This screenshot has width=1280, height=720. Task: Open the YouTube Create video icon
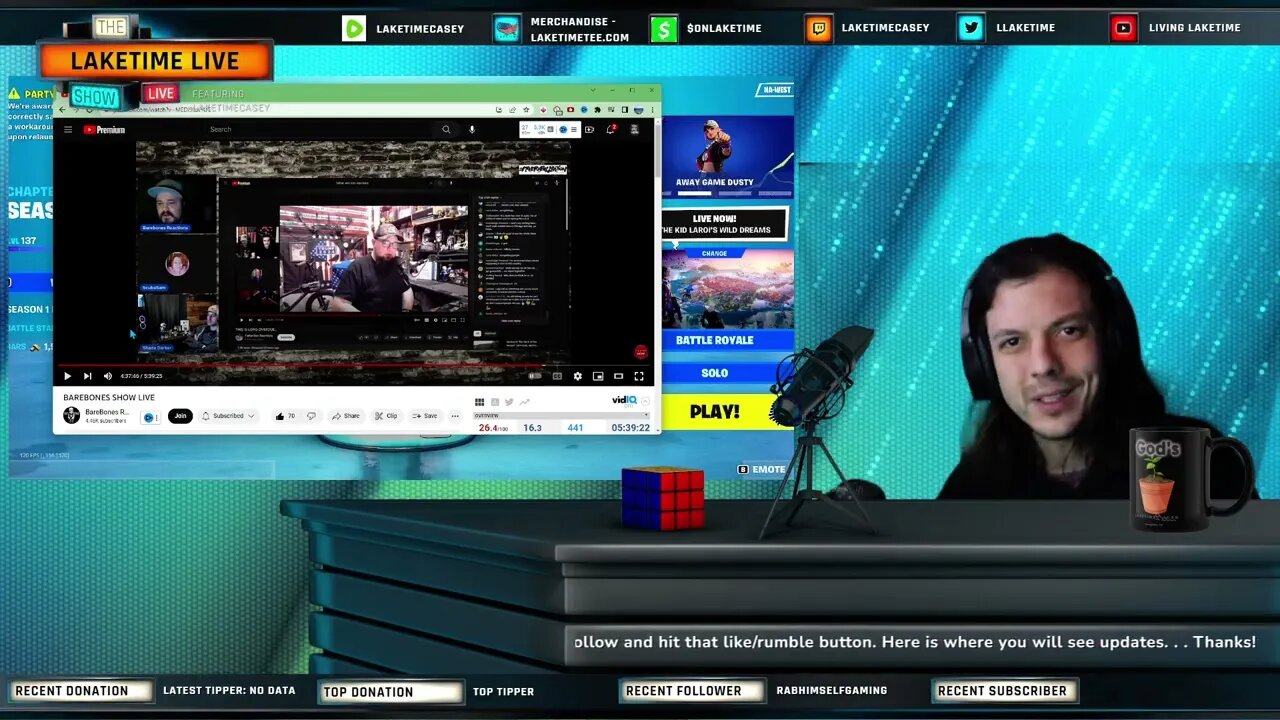click(x=589, y=130)
